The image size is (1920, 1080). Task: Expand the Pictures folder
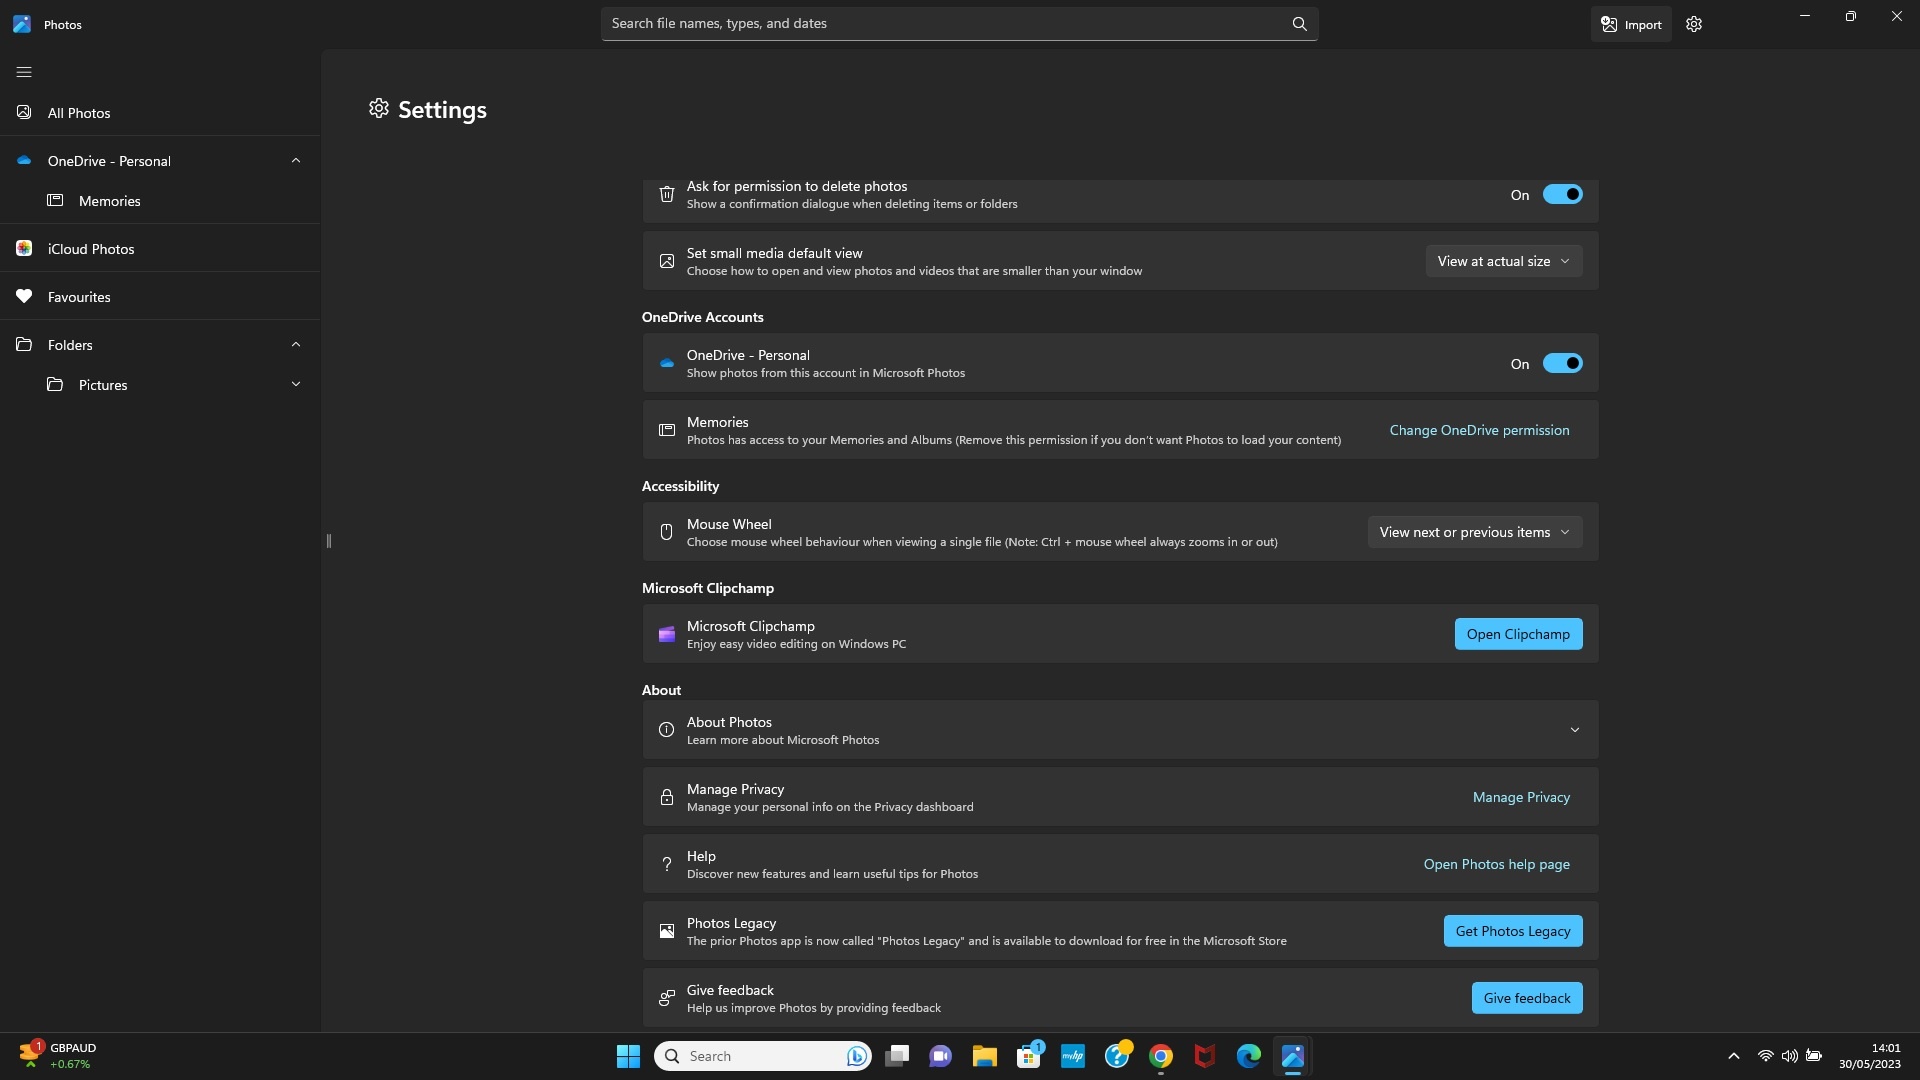coord(295,384)
